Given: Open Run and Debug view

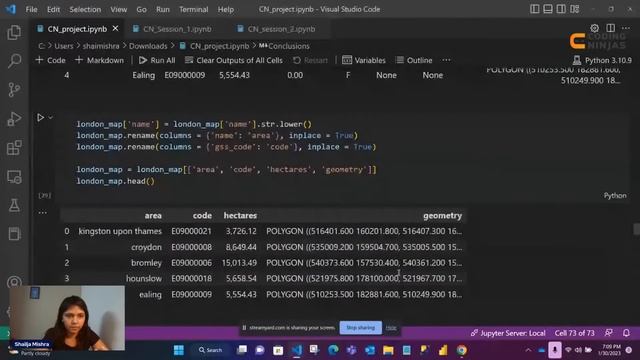Looking at the screenshot, I should tap(14, 119).
